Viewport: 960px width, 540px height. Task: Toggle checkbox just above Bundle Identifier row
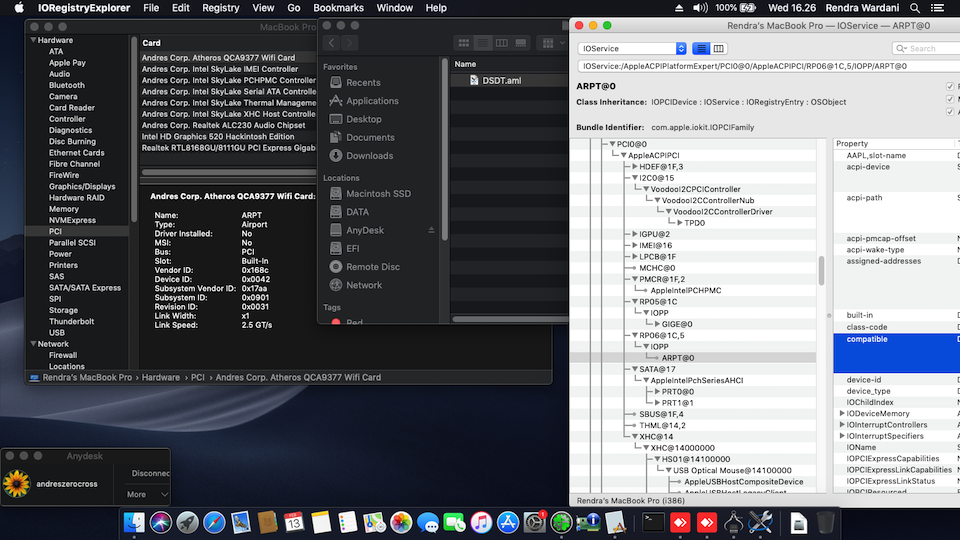pyautogui.click(x=950, y=111)
